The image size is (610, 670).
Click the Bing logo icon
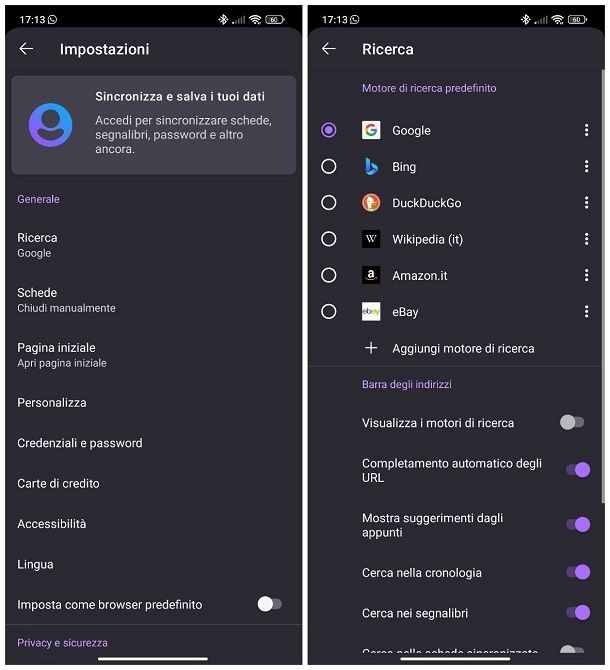click(371, 167)
